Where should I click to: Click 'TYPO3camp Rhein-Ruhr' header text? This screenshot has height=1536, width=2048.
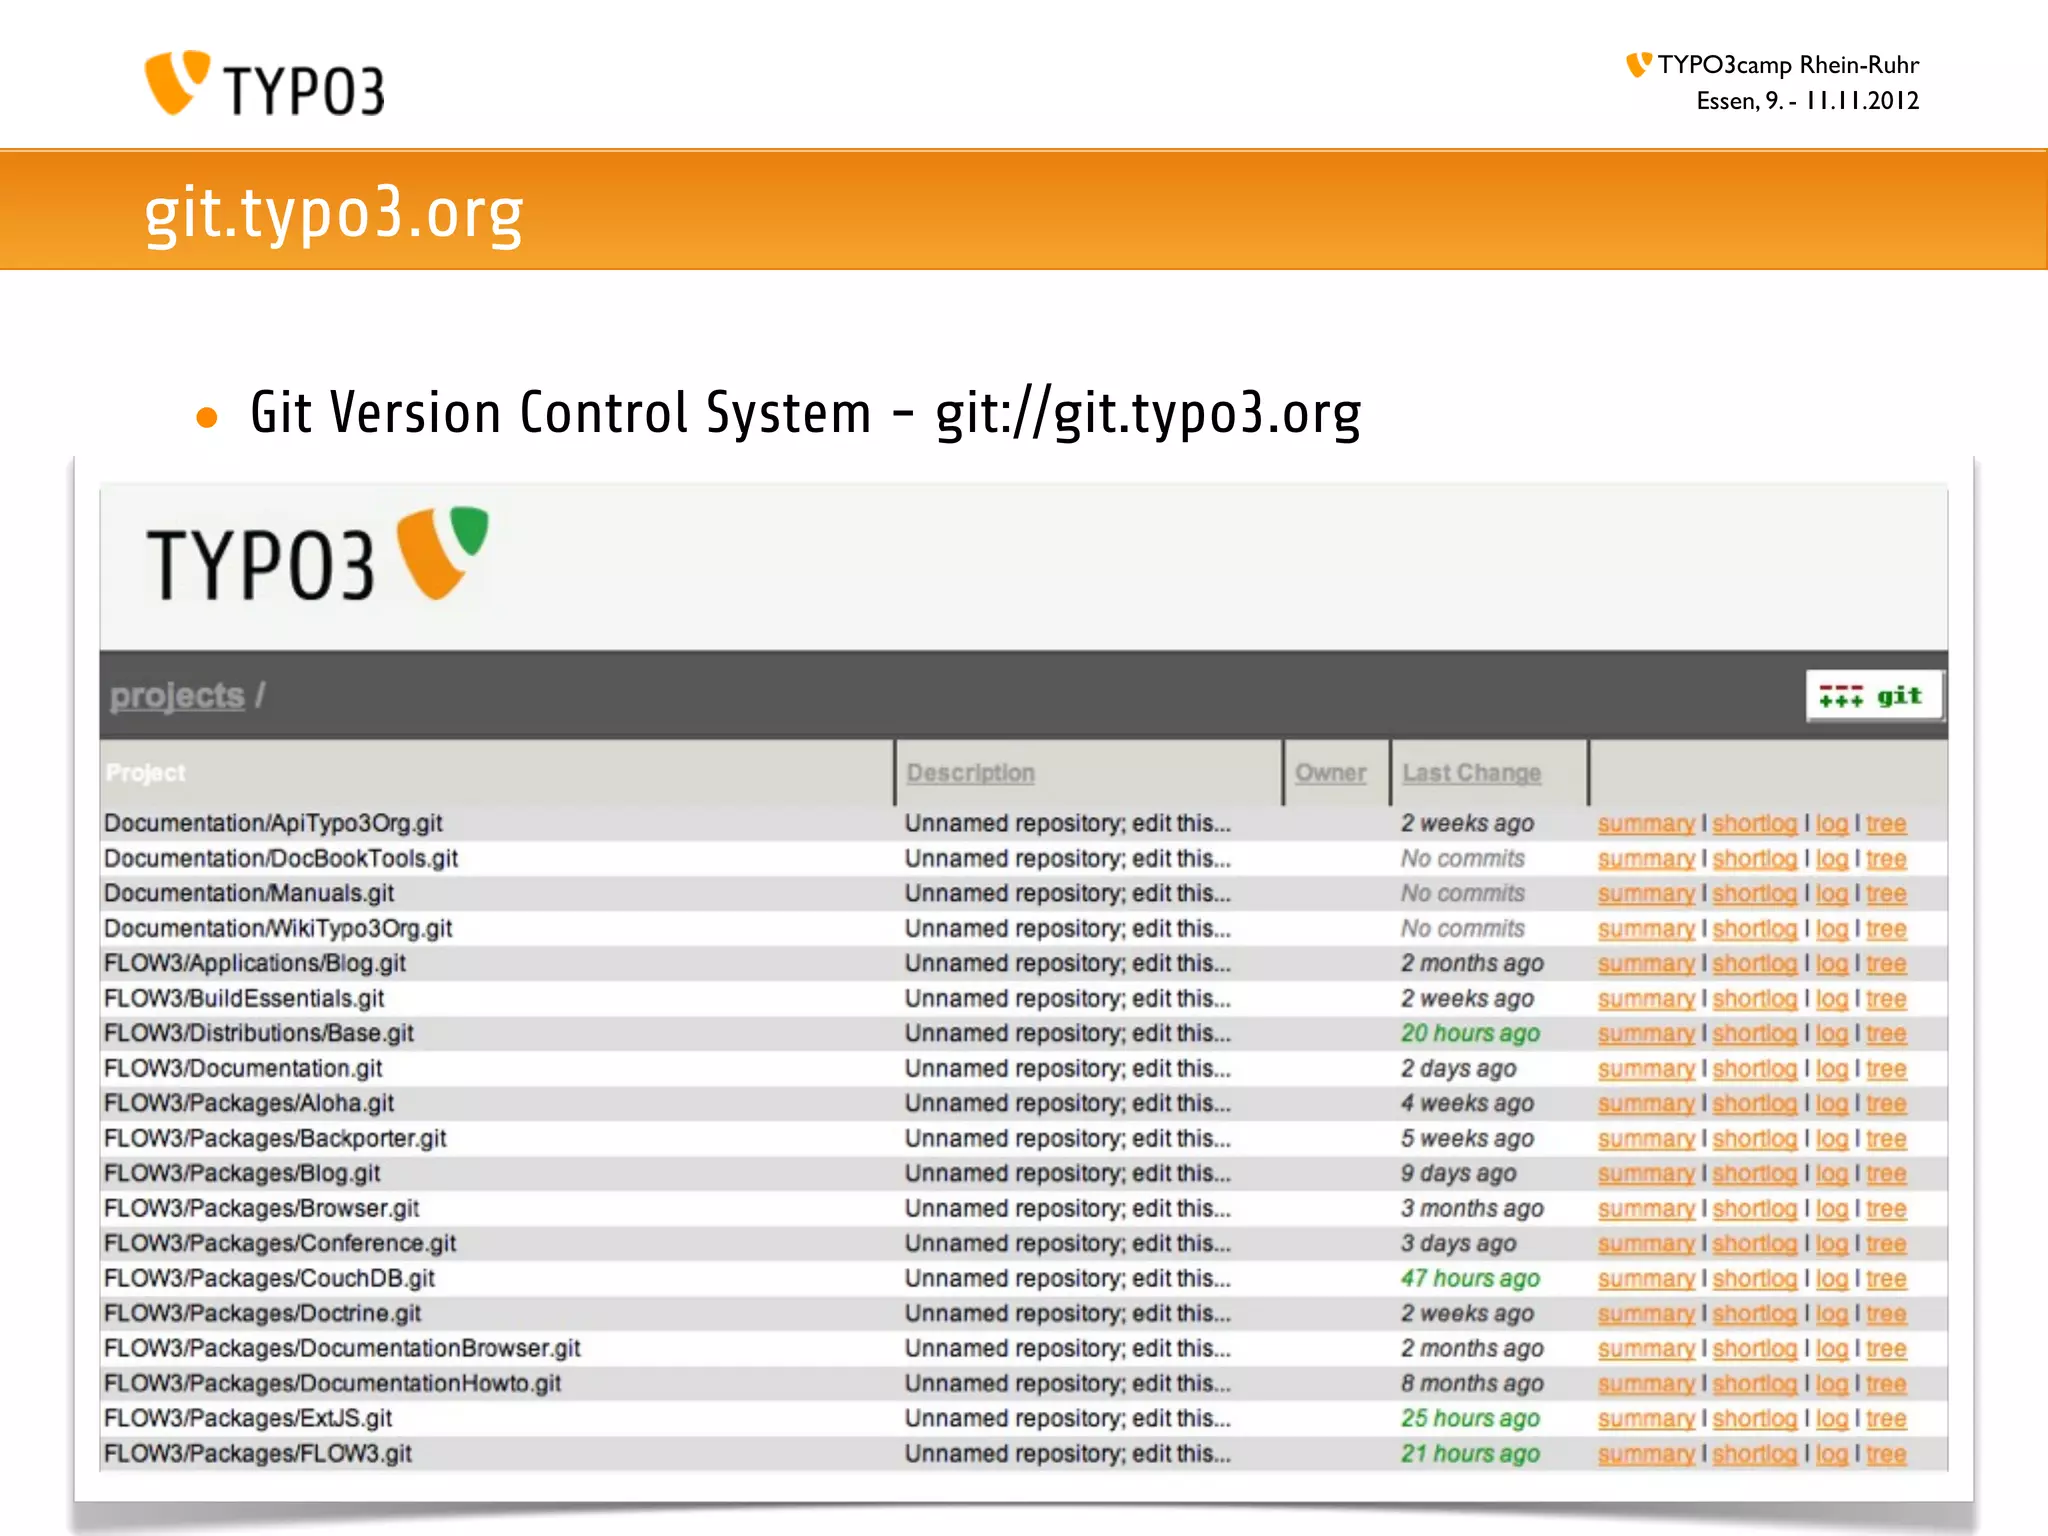tap(1788, 65)
